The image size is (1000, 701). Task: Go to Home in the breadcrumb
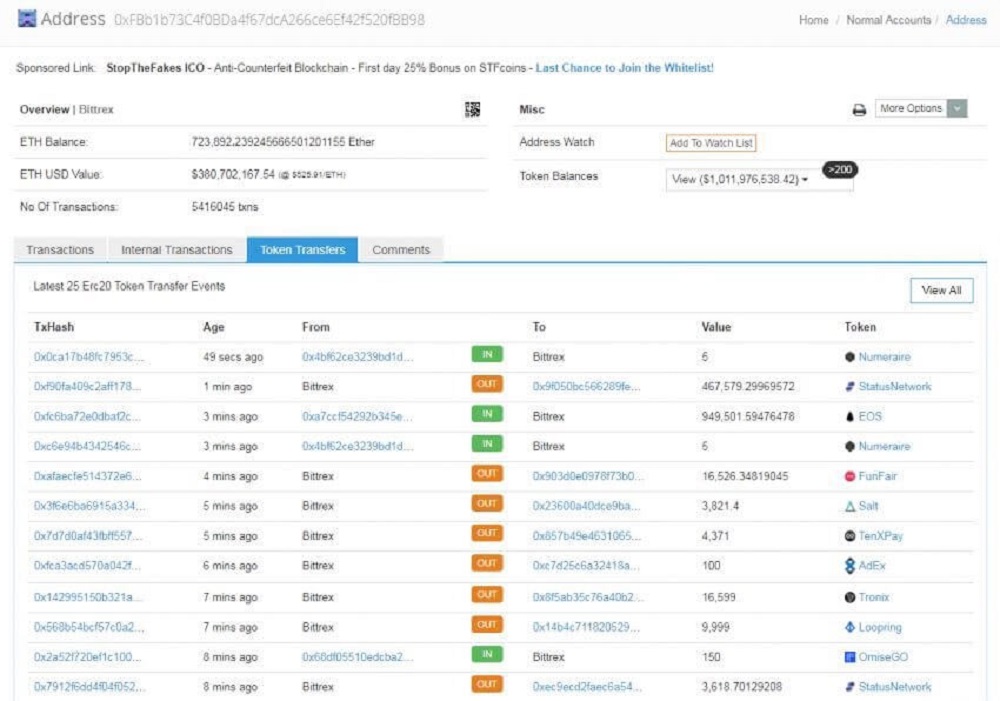tap(814, 20)
